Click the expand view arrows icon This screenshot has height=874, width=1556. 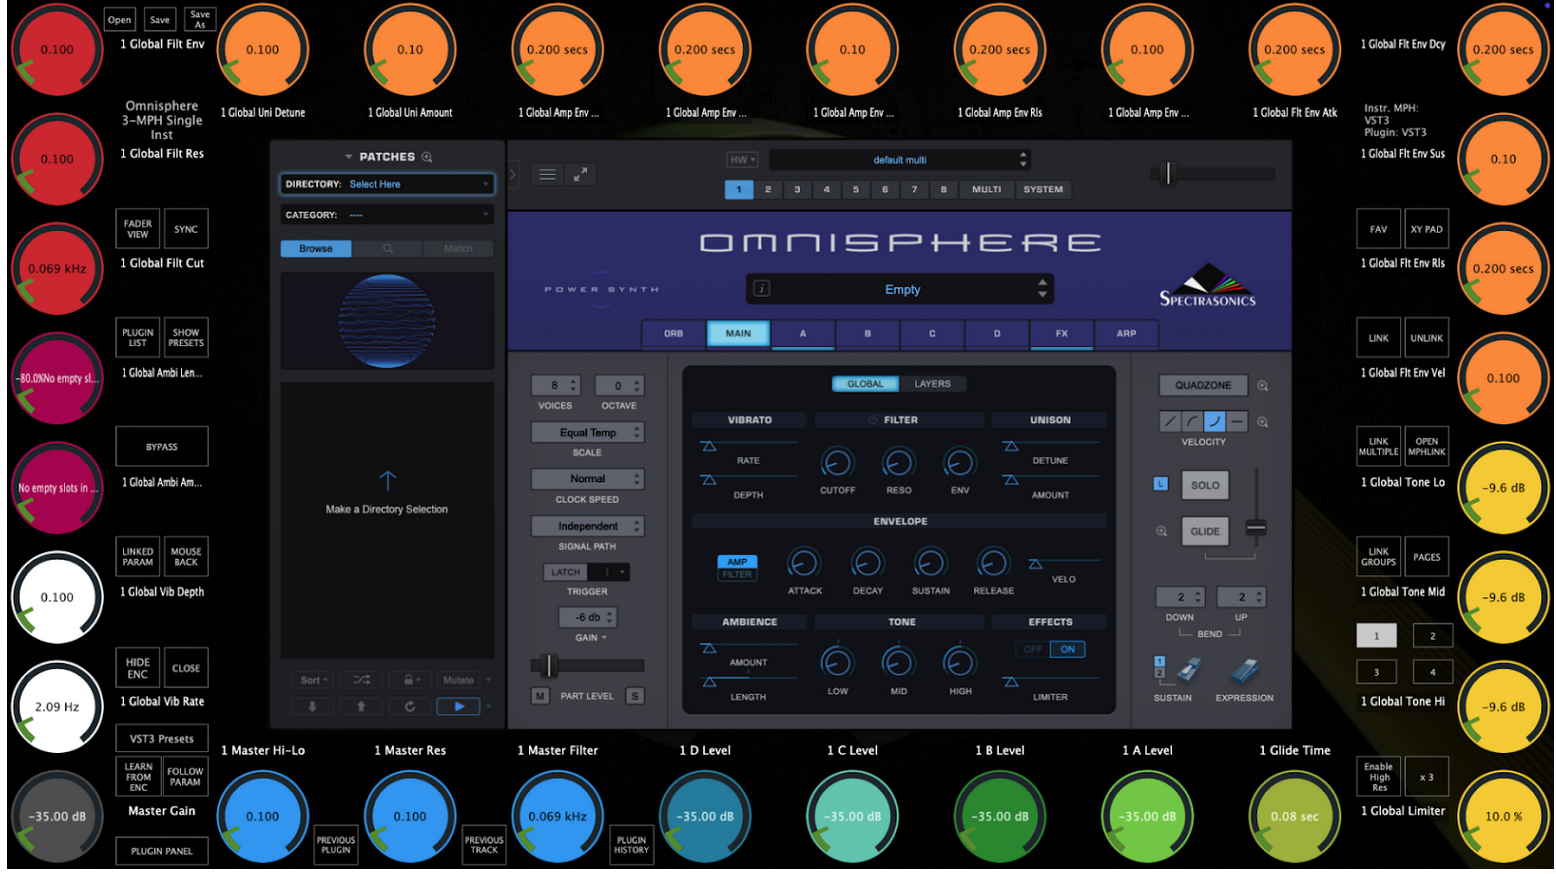click(x=581, y=174)
